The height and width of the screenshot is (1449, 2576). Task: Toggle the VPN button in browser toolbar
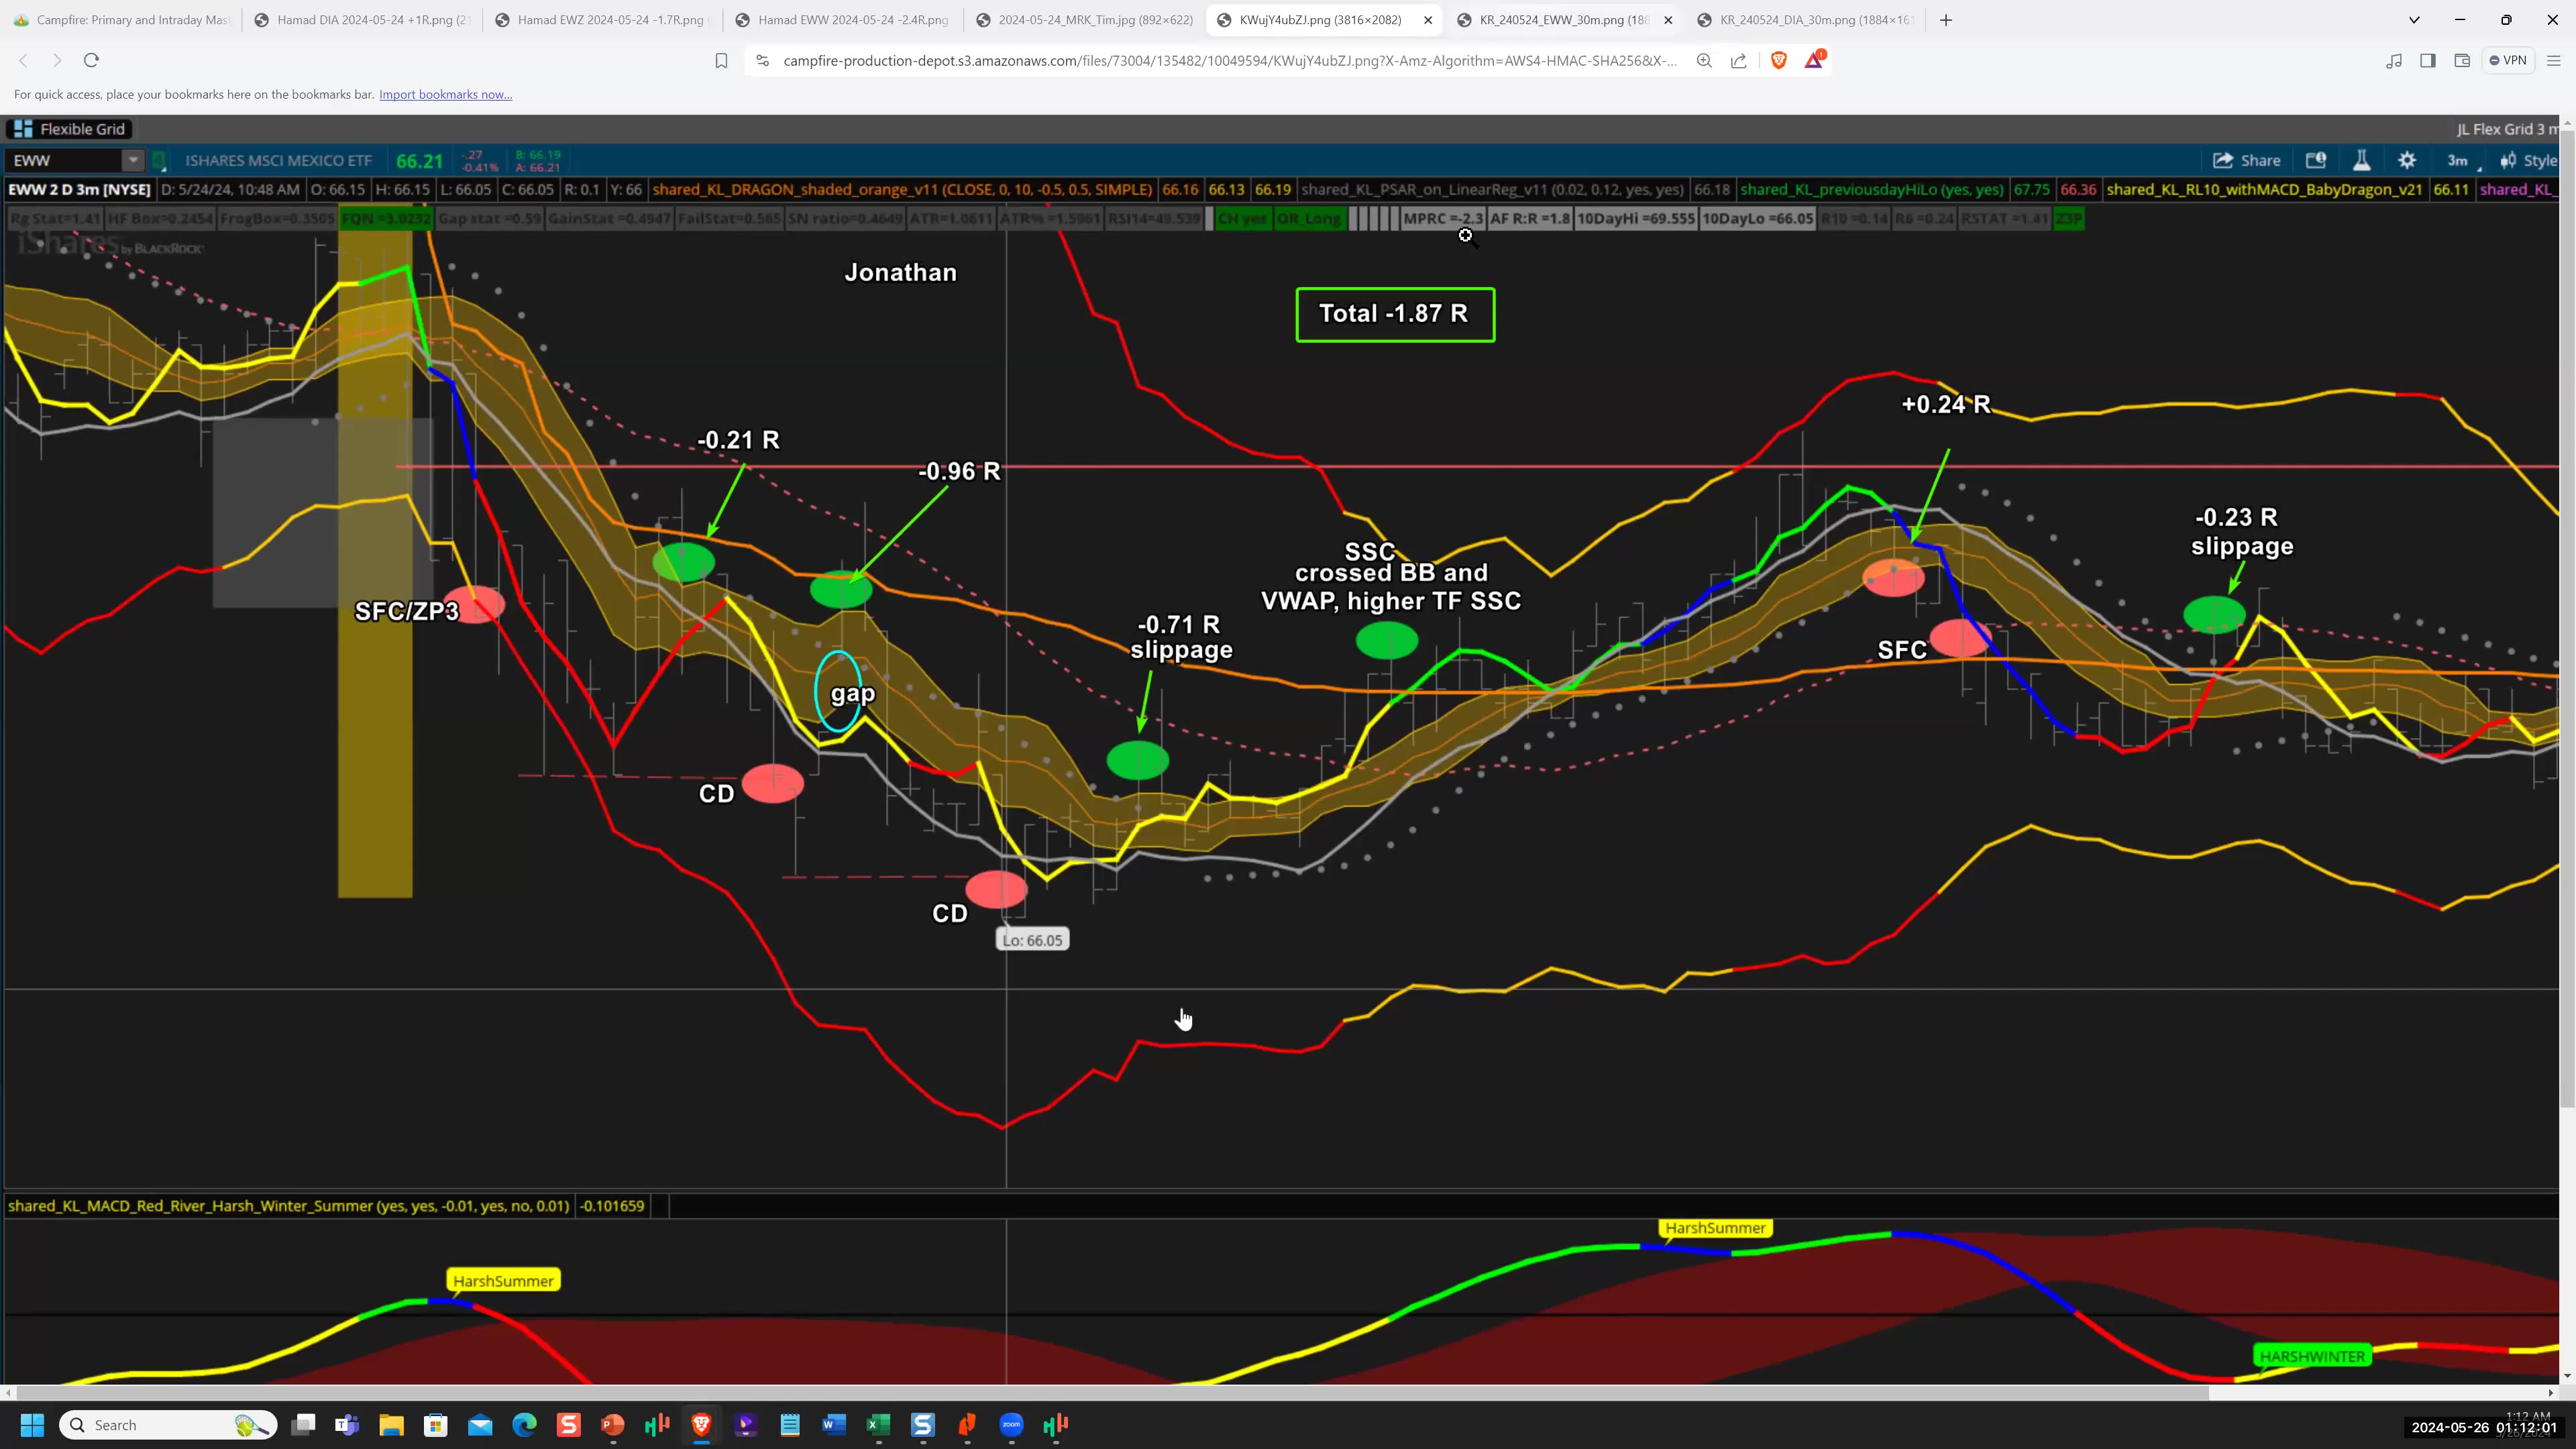point(2508,61)
